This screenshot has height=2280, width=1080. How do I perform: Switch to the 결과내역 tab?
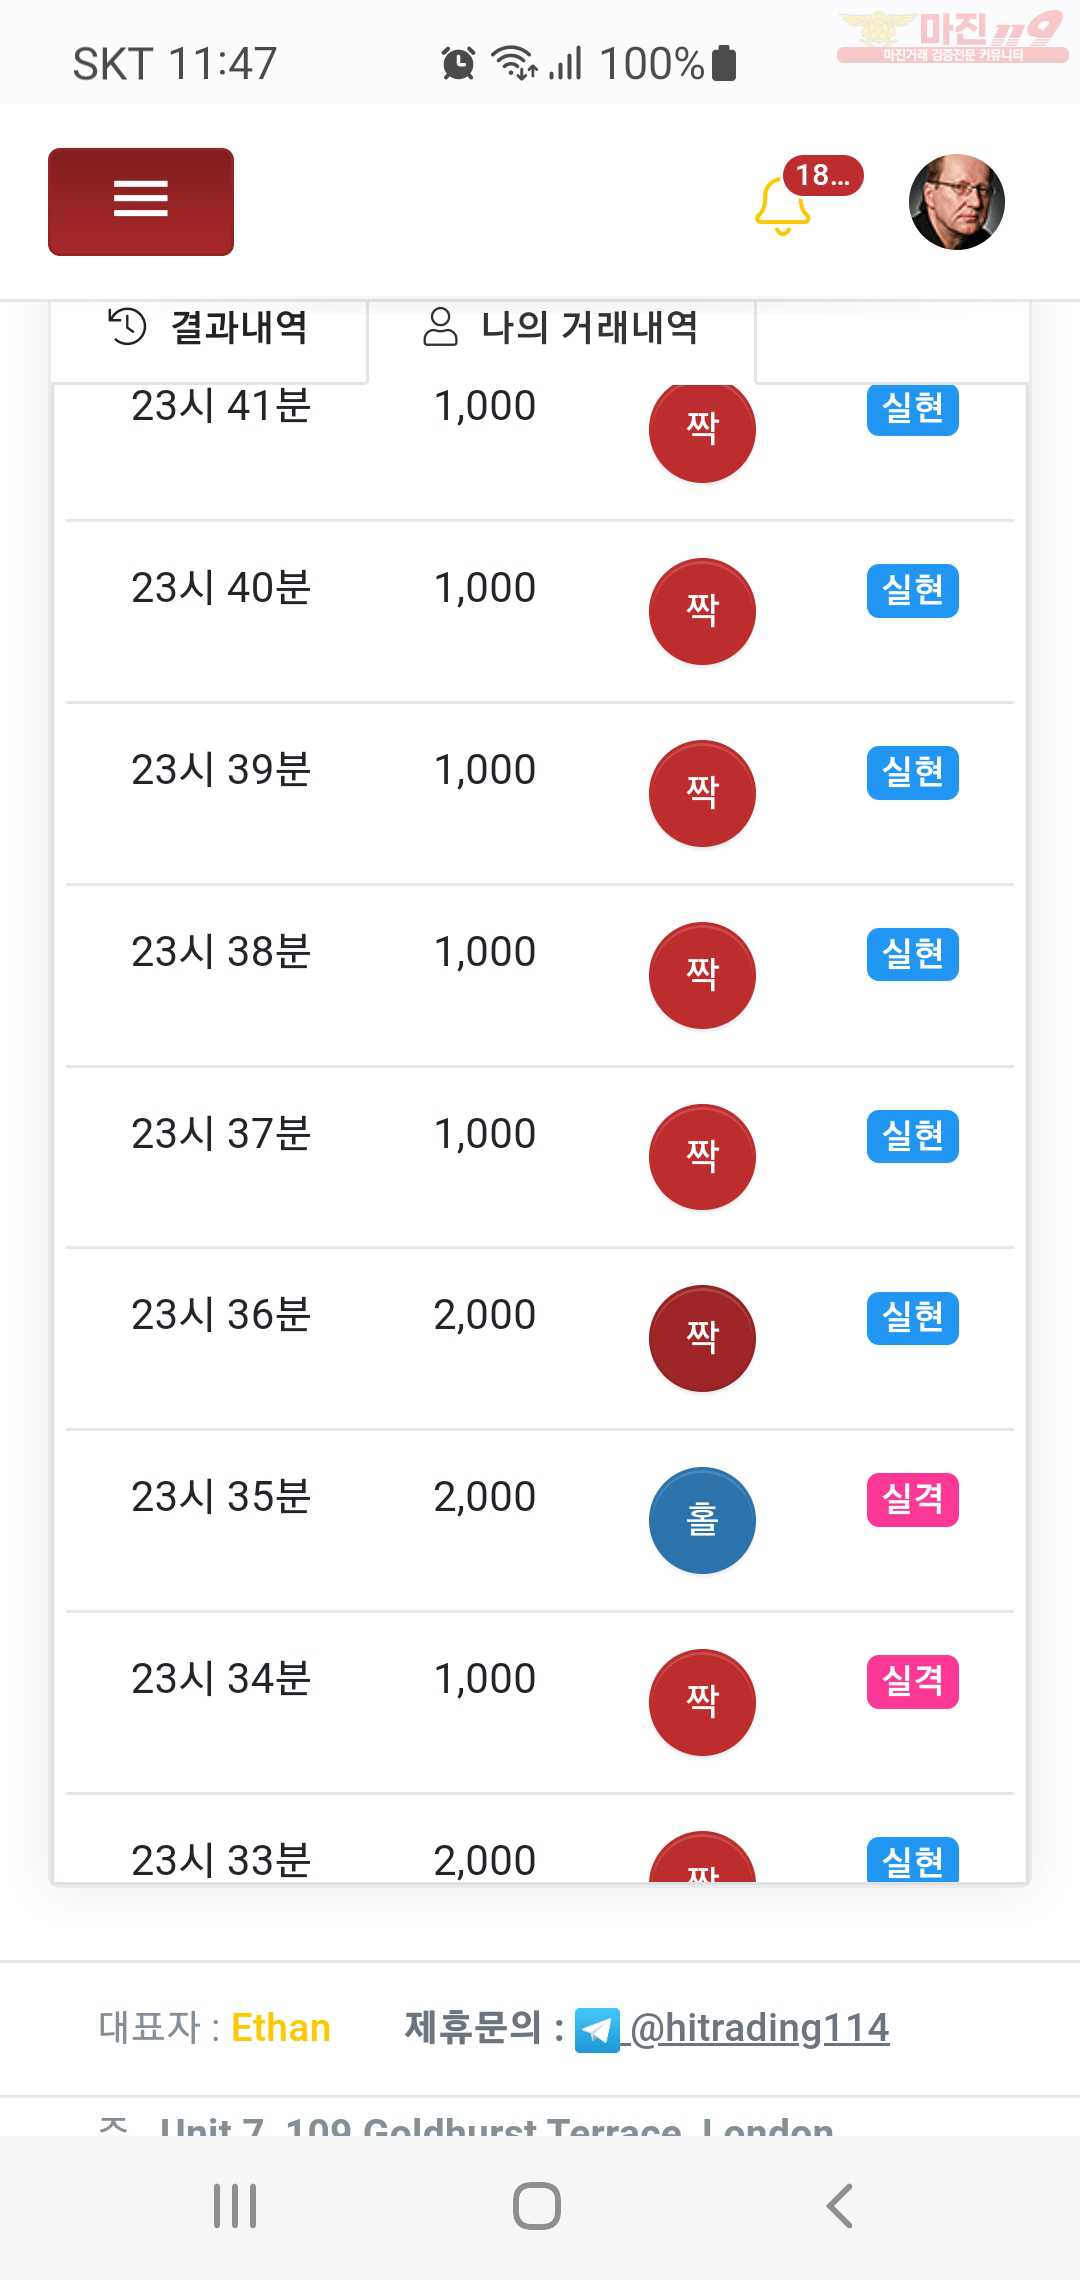point(209,328)
